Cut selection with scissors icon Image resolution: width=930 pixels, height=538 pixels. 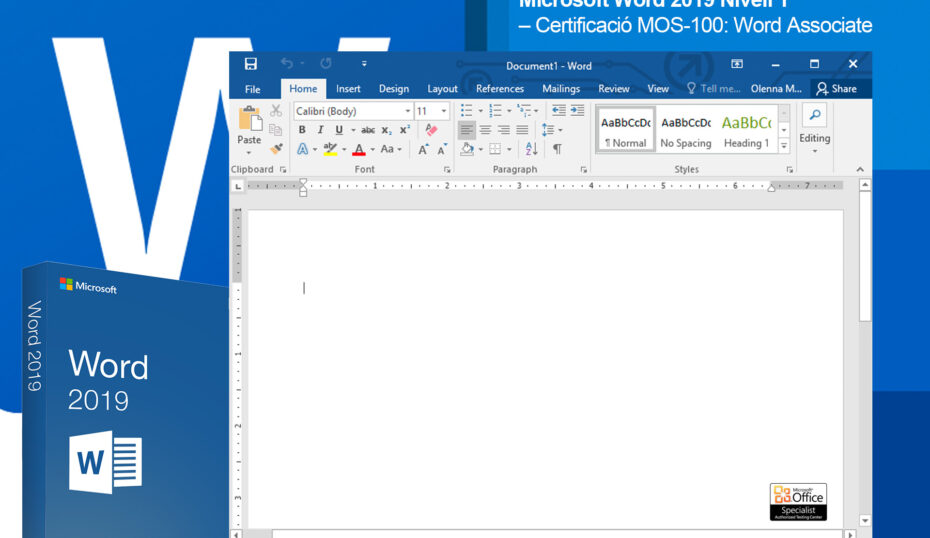coord(276,110)
